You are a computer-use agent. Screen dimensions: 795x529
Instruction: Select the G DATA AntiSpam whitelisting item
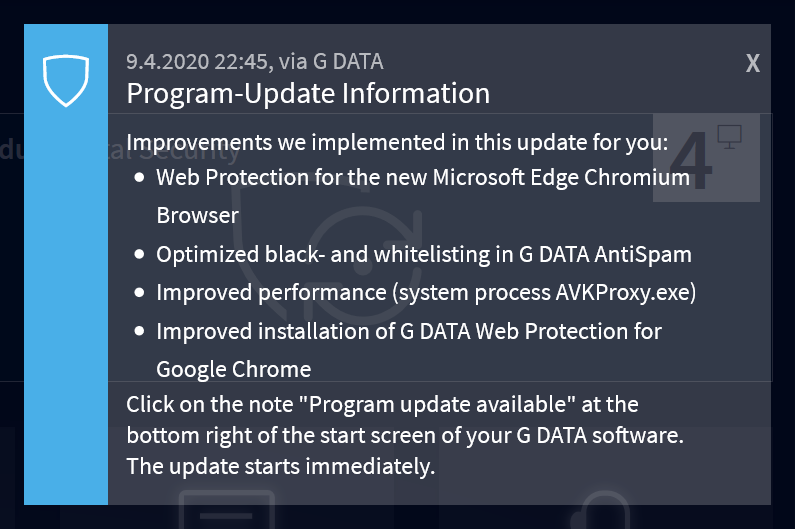point(424,254)
